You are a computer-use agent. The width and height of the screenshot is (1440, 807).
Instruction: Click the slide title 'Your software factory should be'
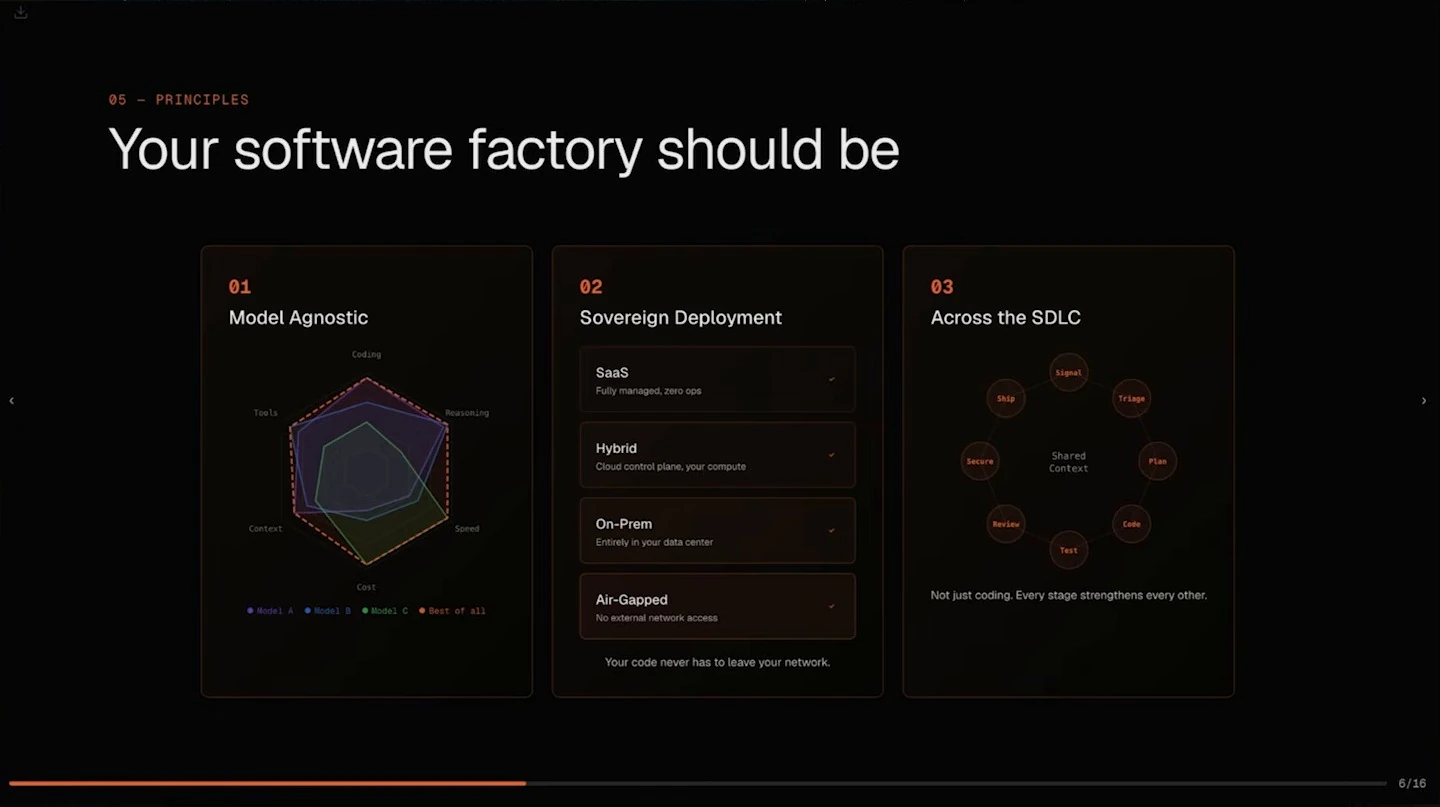point(503,150)
